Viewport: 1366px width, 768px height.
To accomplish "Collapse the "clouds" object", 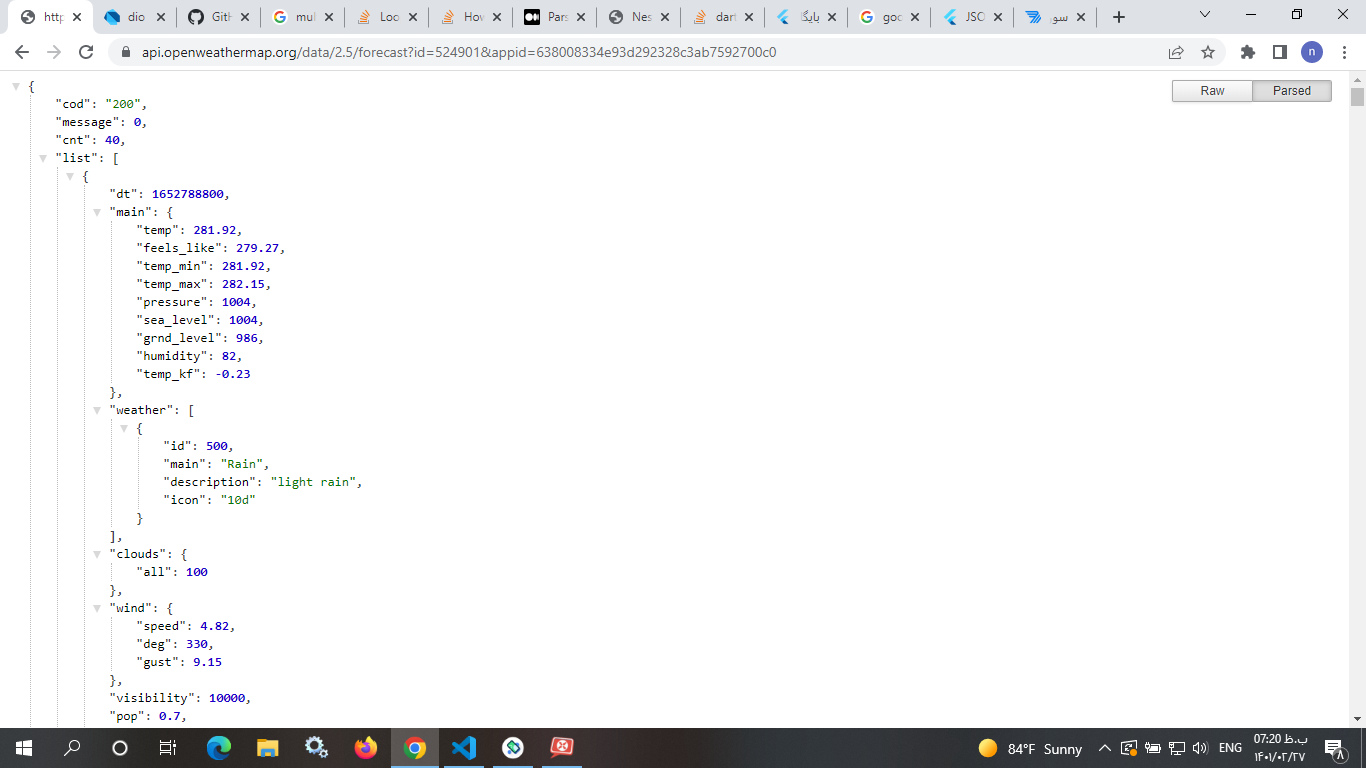I will click(97, 554).
